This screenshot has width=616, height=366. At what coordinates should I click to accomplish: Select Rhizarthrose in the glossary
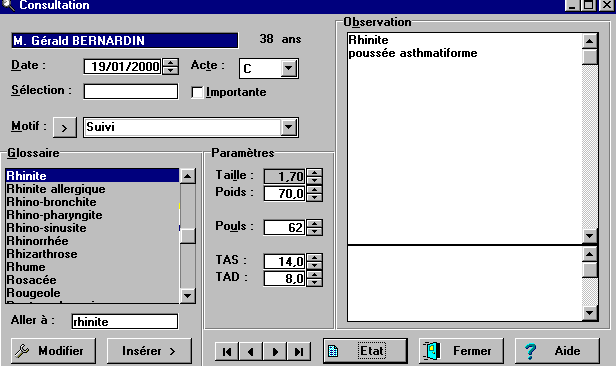coord(92,254)
